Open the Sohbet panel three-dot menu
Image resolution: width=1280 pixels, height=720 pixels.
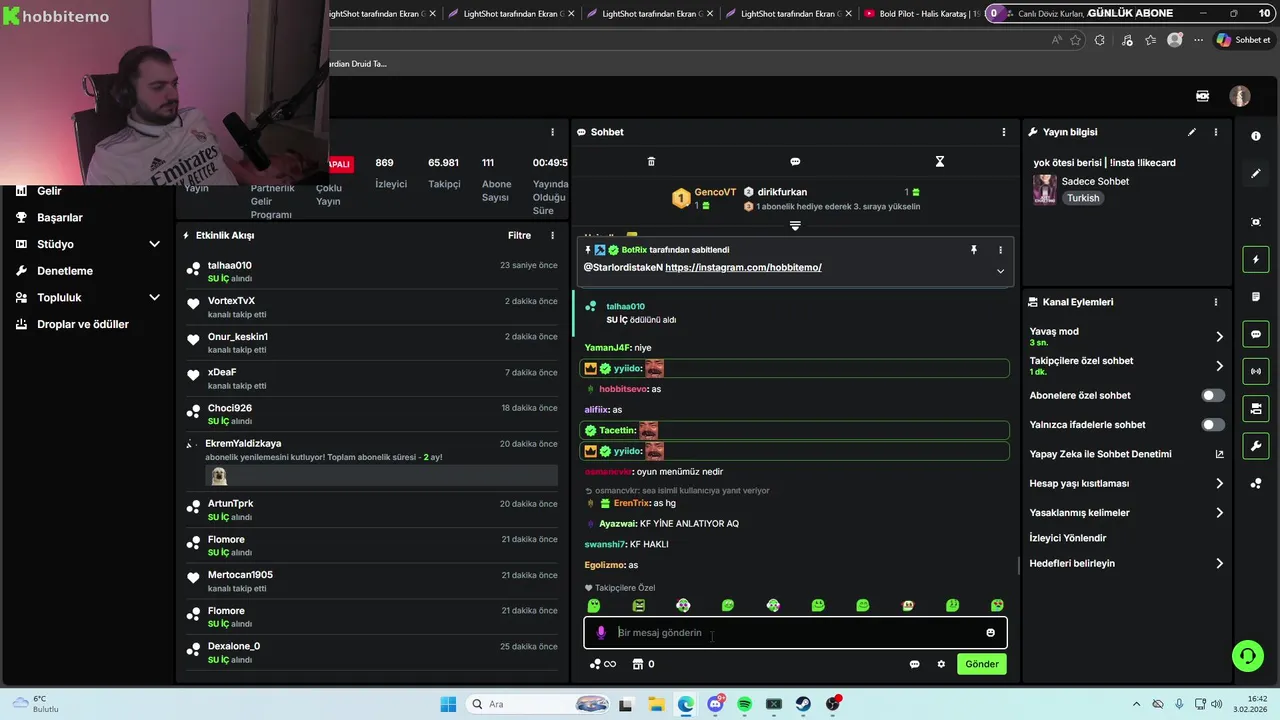[1004, 132]
